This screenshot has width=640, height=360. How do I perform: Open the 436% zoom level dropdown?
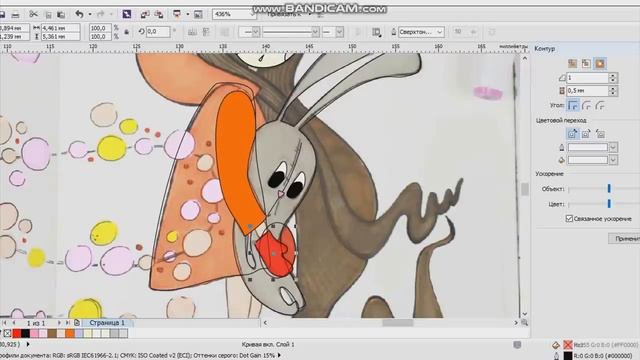(253, 14)
